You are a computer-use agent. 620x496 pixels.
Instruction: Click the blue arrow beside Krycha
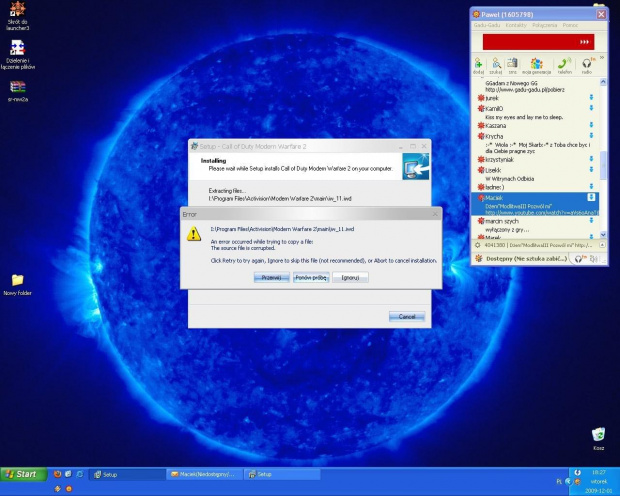pyautogui.click(x=592, y=135)
